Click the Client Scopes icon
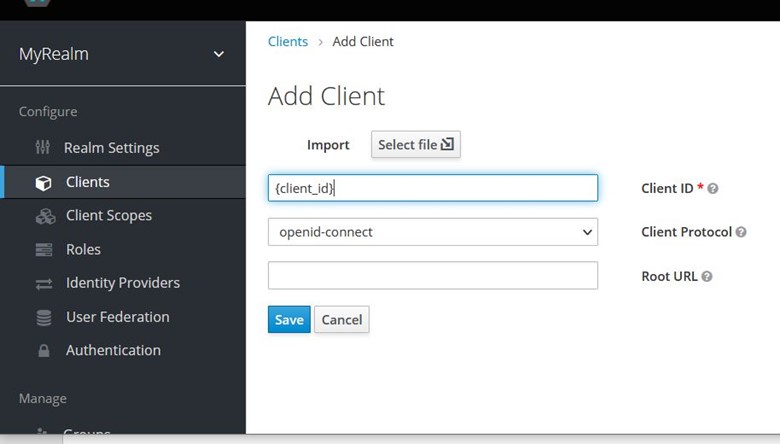 tap(44, 216)
